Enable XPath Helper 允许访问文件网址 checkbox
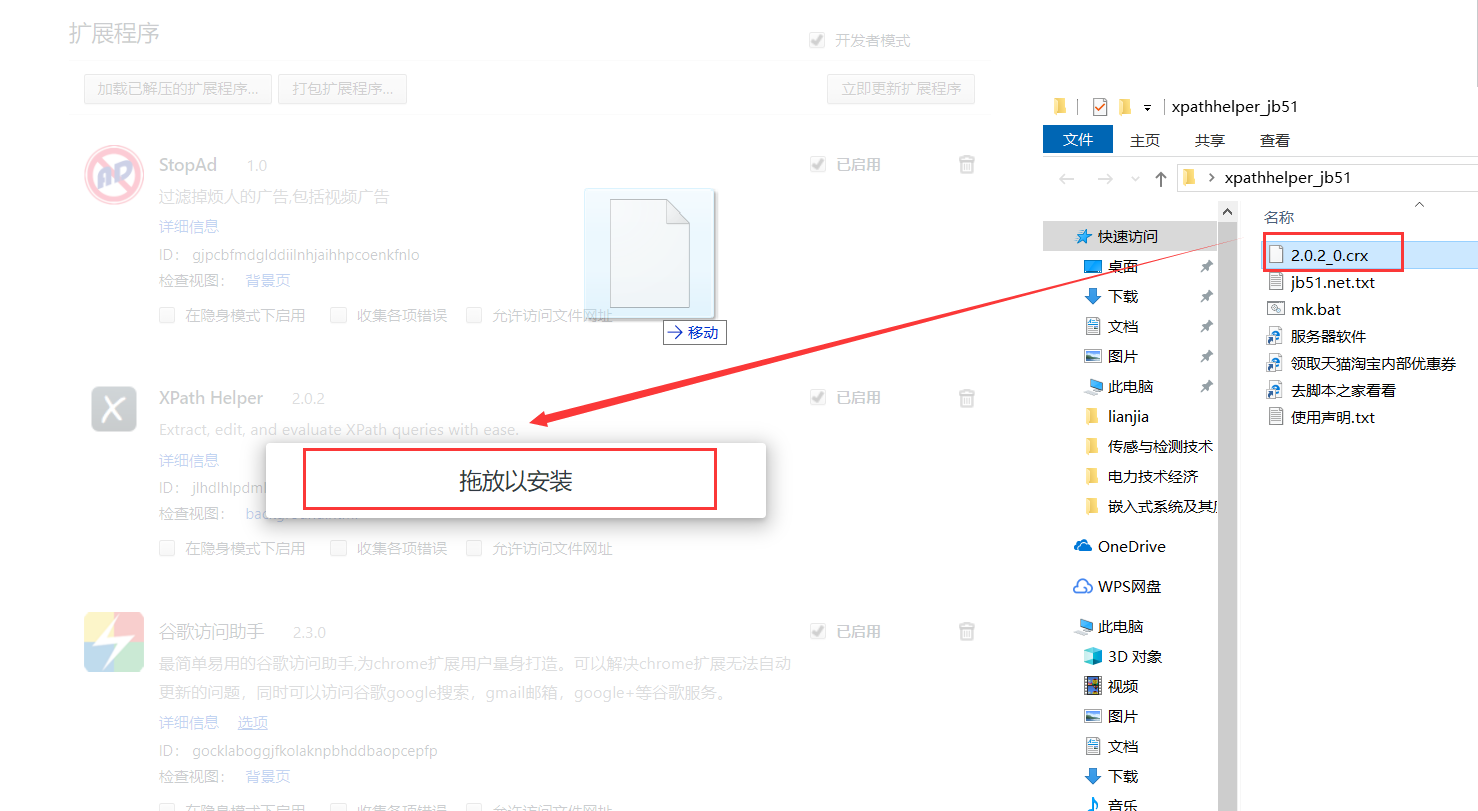Image resolution: width=1478 pixels, height=811 pixels. (x=474, y=548)
